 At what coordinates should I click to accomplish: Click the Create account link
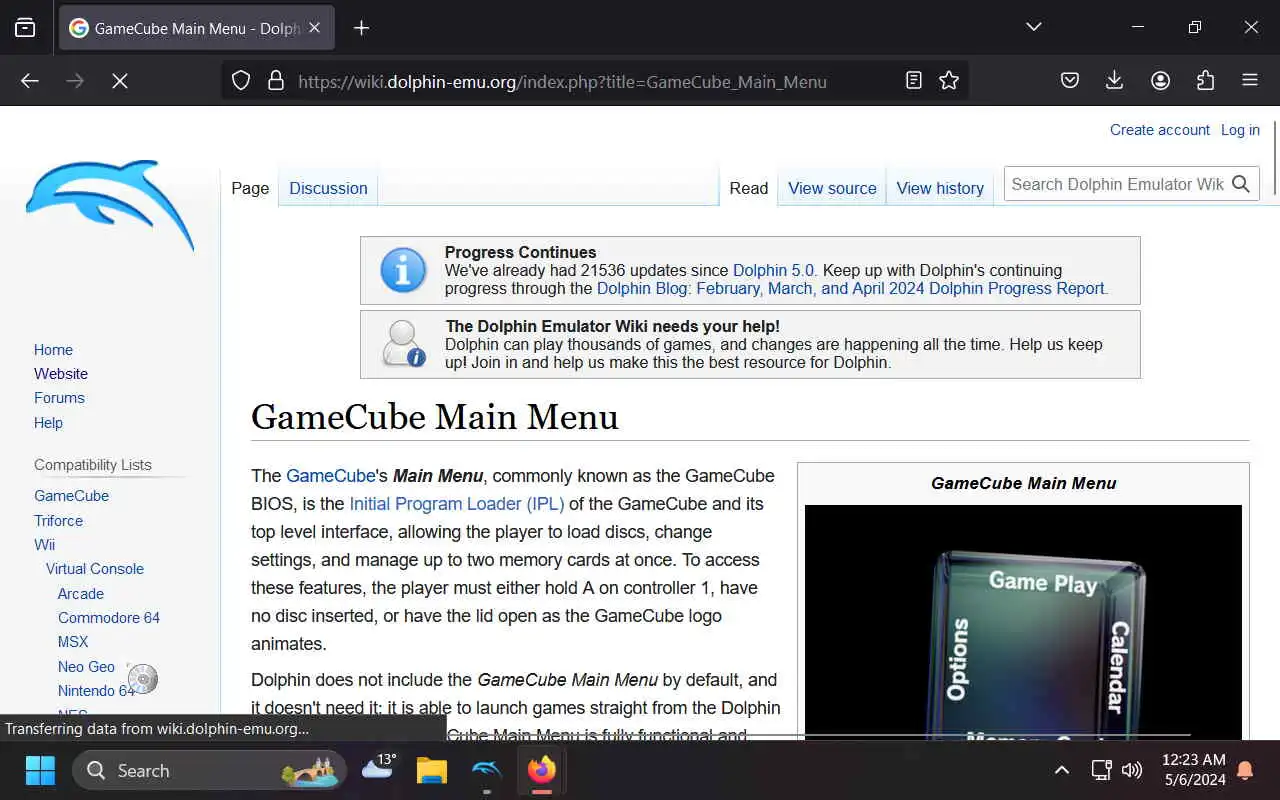click(x=1160, y=130)
